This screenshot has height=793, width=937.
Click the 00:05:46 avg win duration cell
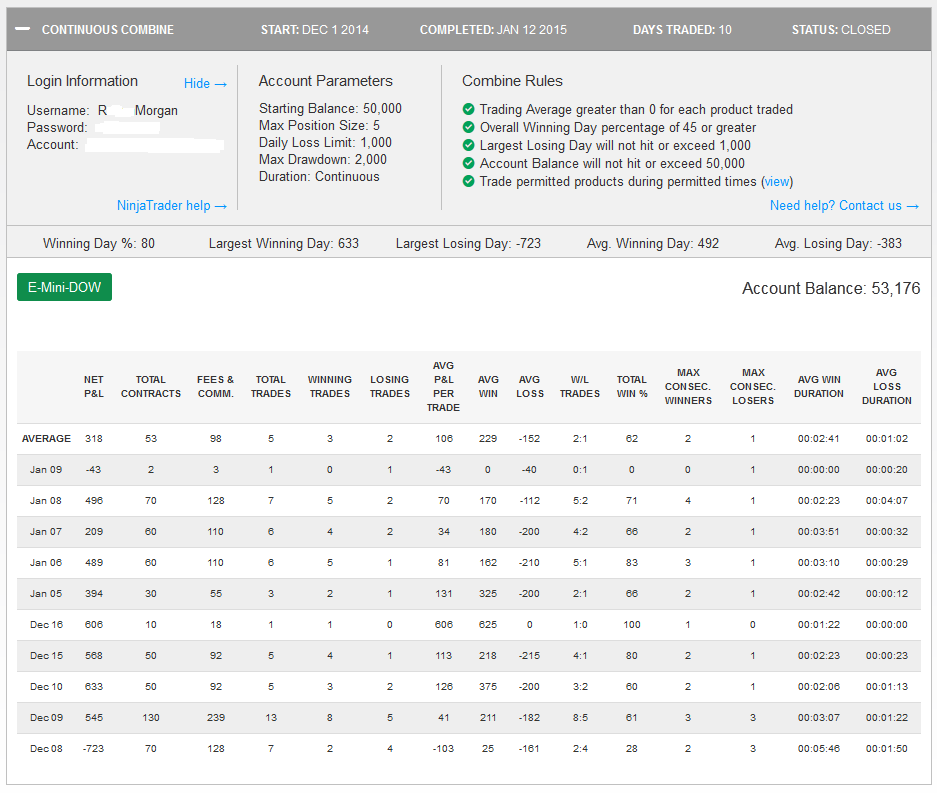pyautogui.click(x=819, y=749)
